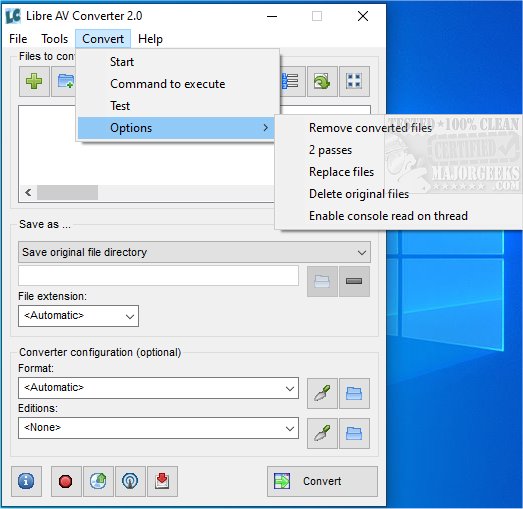This screenshot has height=509, width=523.
Task: Click the green refresh arrow toolbar icon
Action: pyautogui.click(x=322, y=81)
